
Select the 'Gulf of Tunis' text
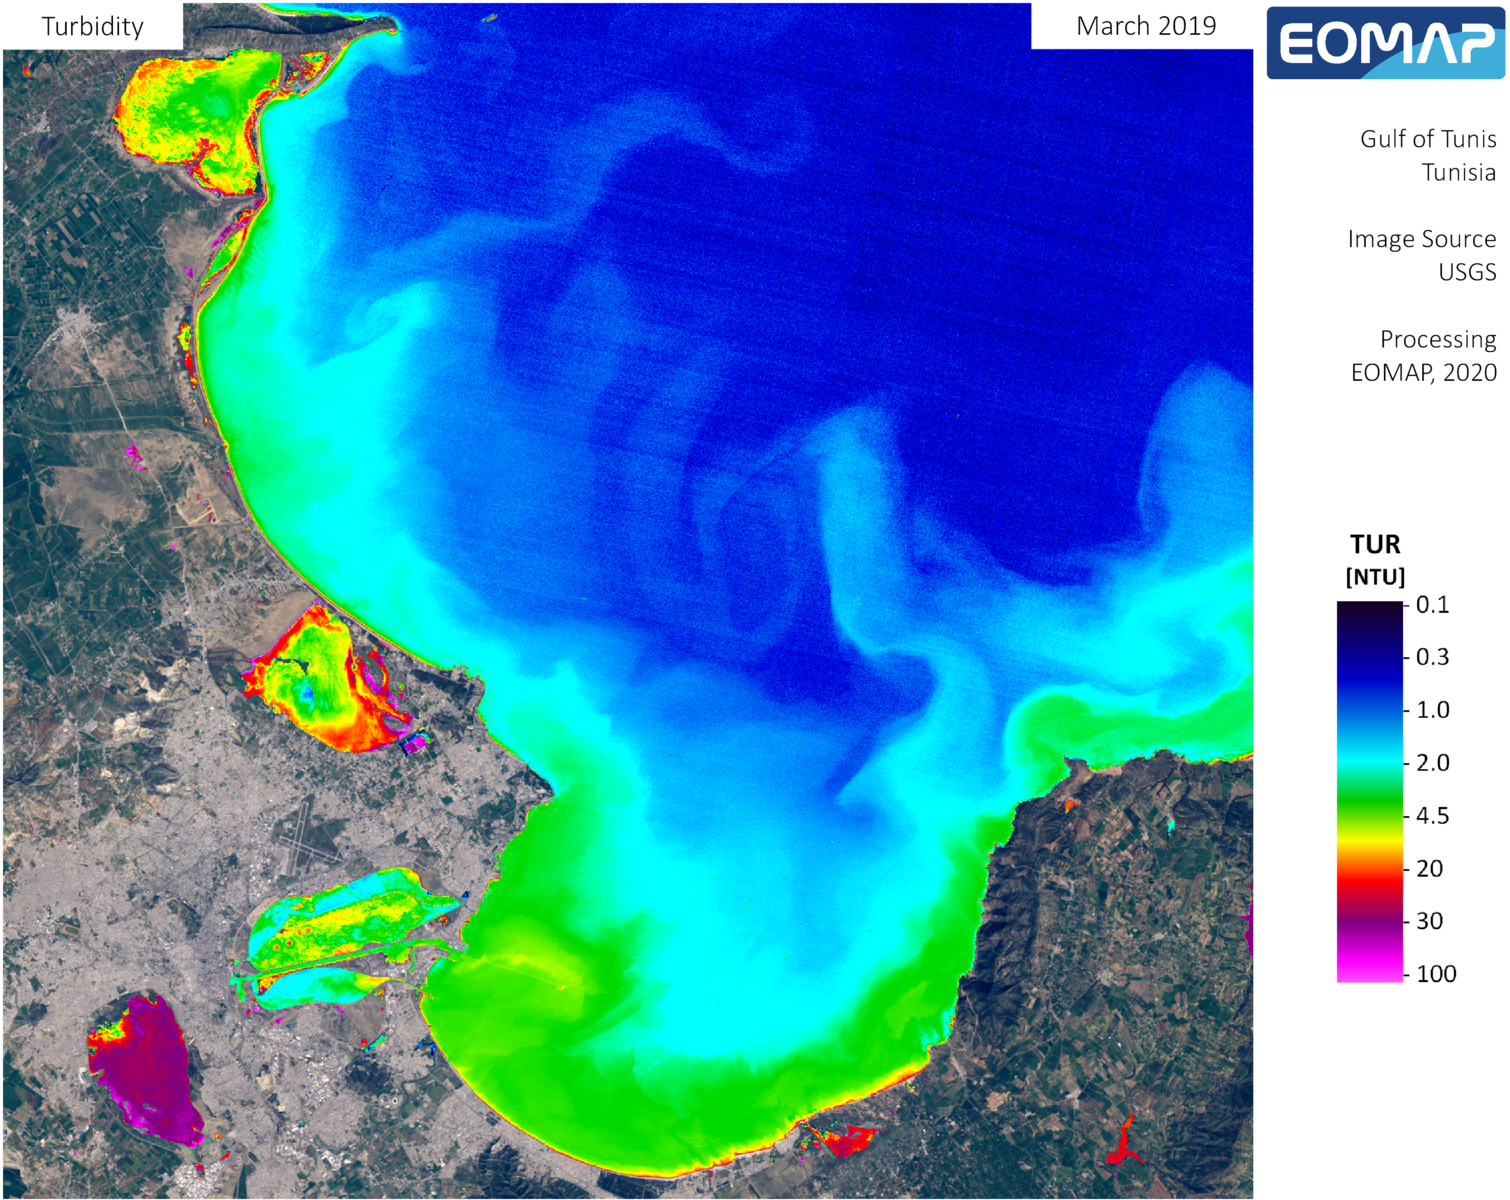pyautogui.click(x=1428, y=139)
